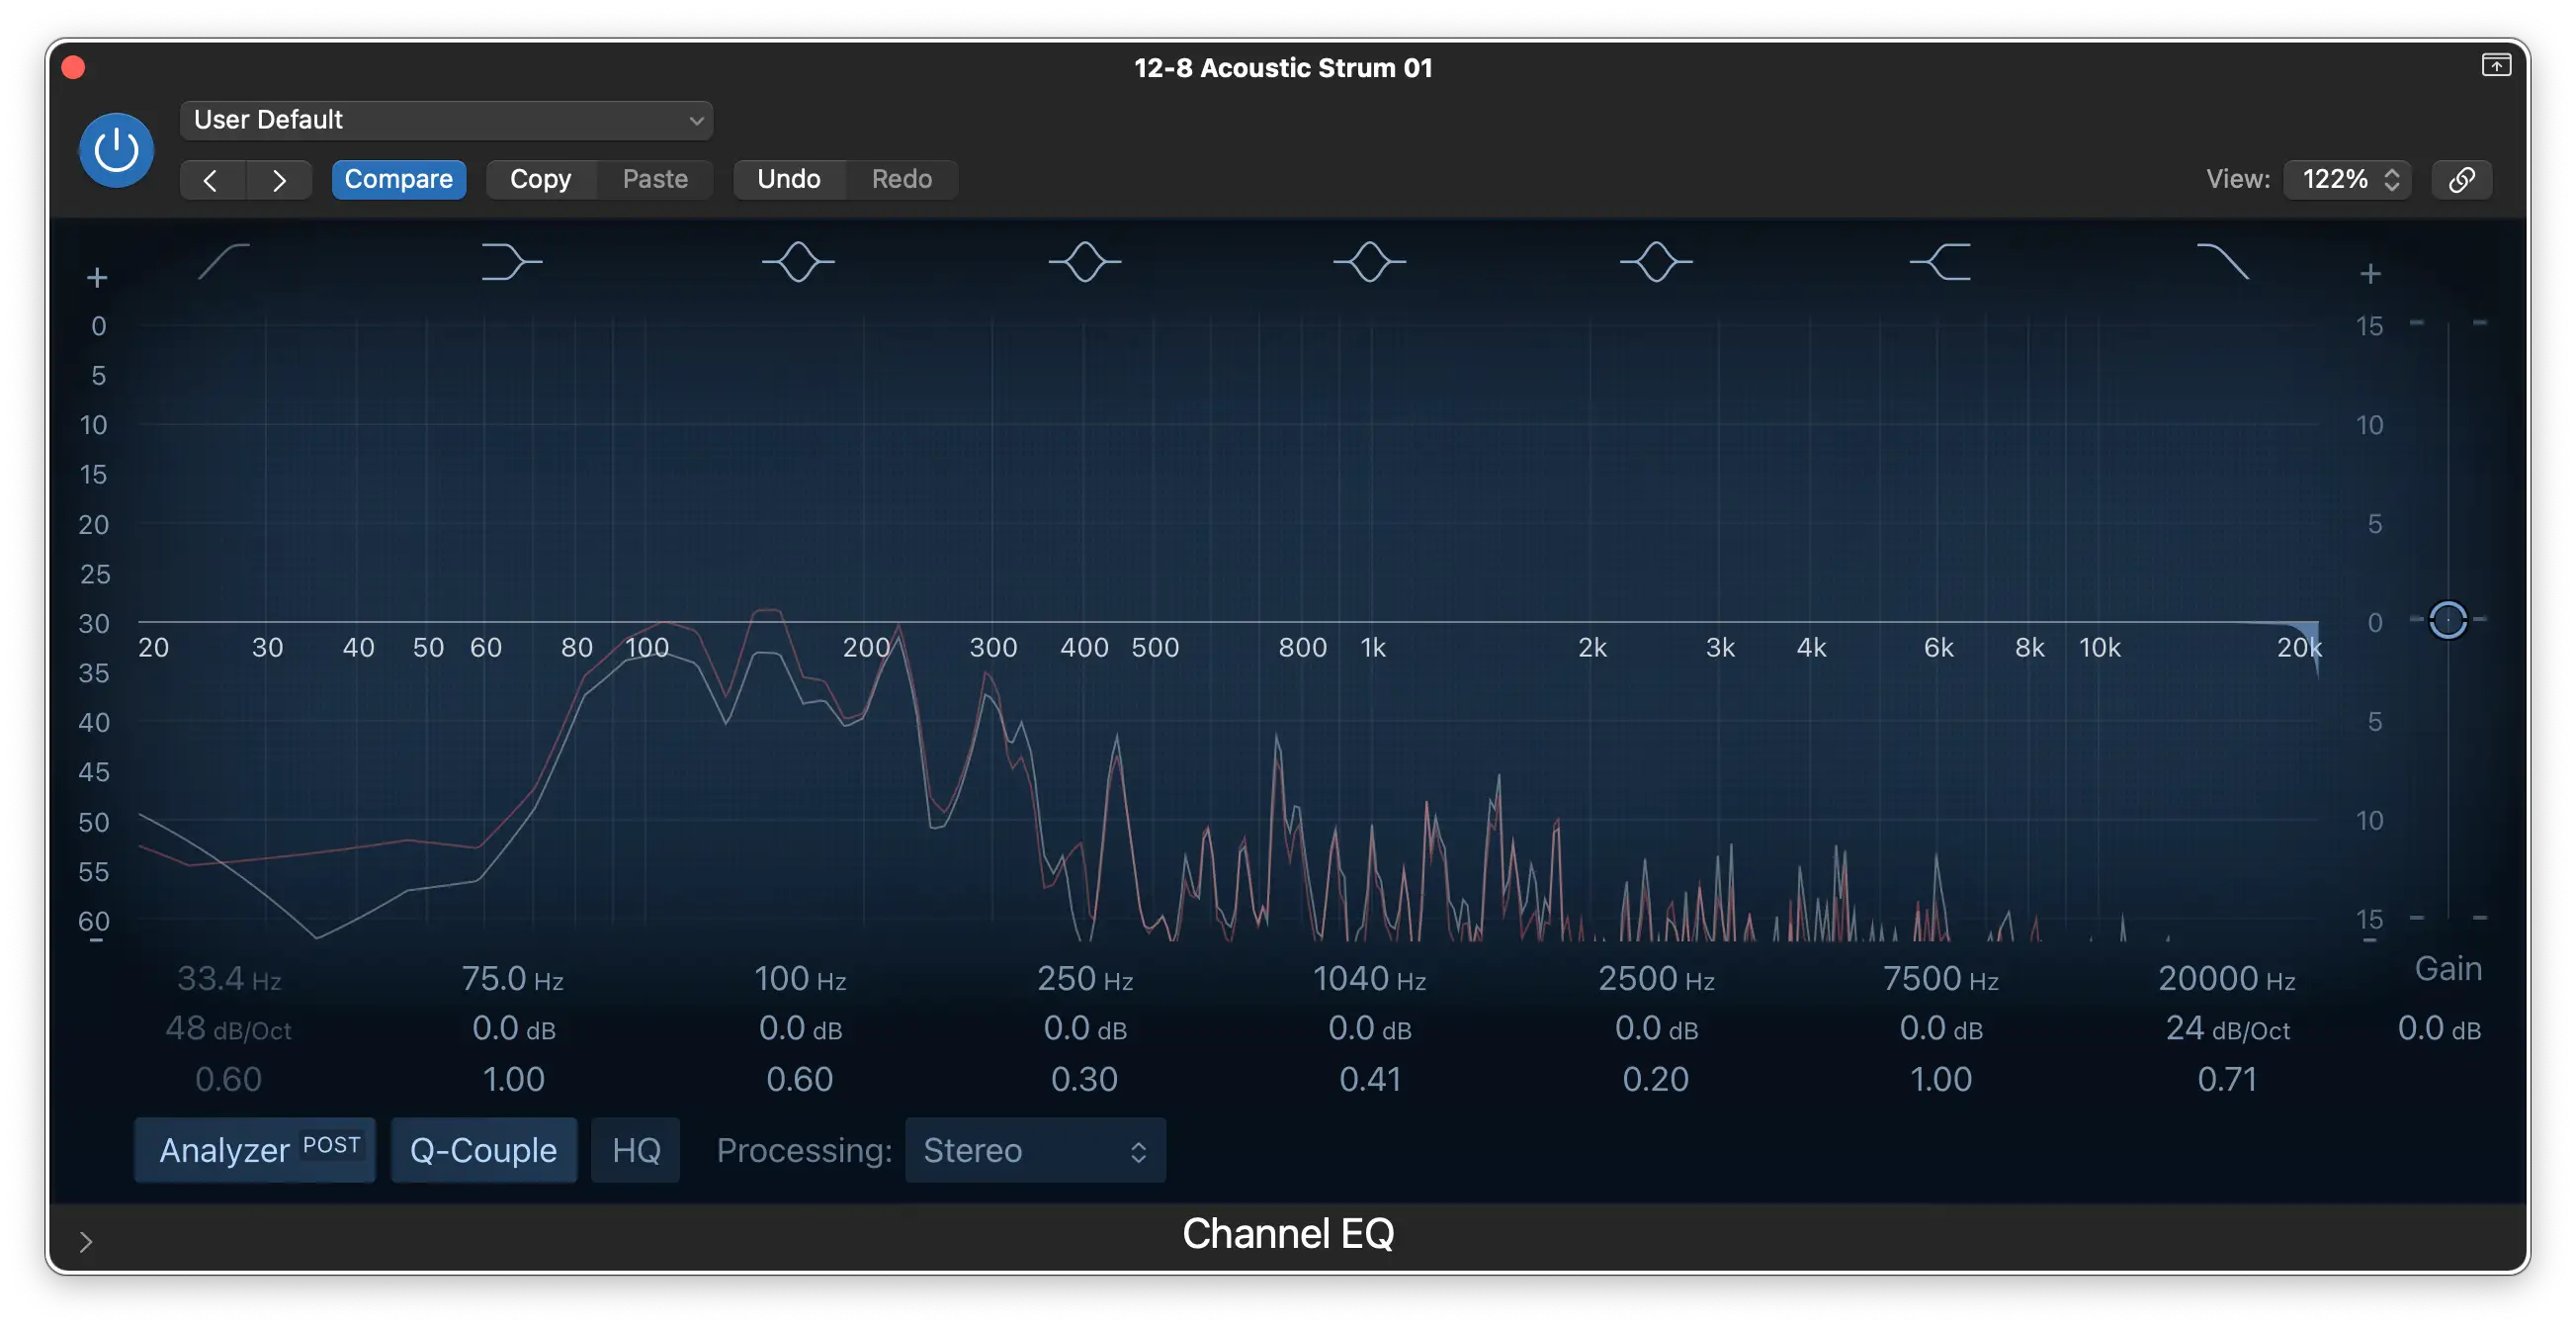Disable the Q-Couple option
The image size is (2576, 1329).
pos(483,1150)
